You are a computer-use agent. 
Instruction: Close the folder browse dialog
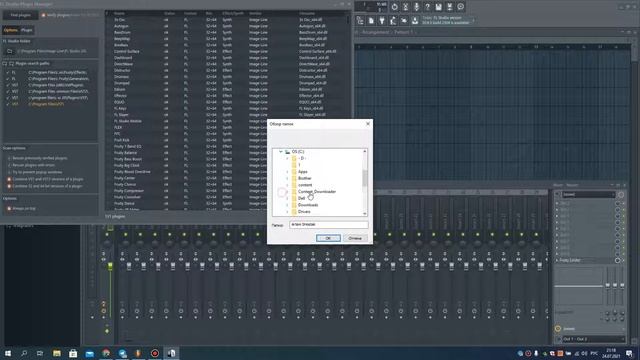tap(368, 124)
